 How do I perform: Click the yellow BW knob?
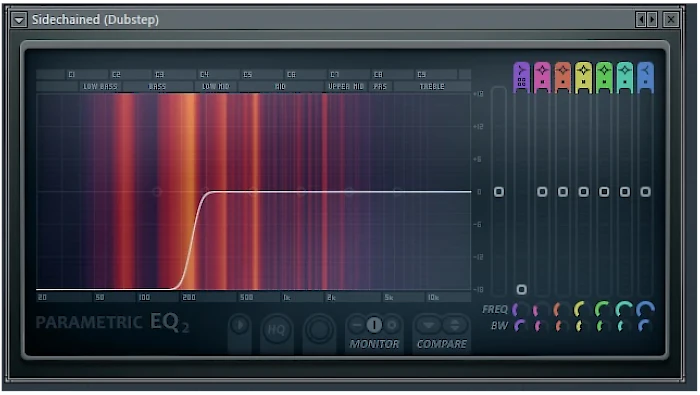582,326
